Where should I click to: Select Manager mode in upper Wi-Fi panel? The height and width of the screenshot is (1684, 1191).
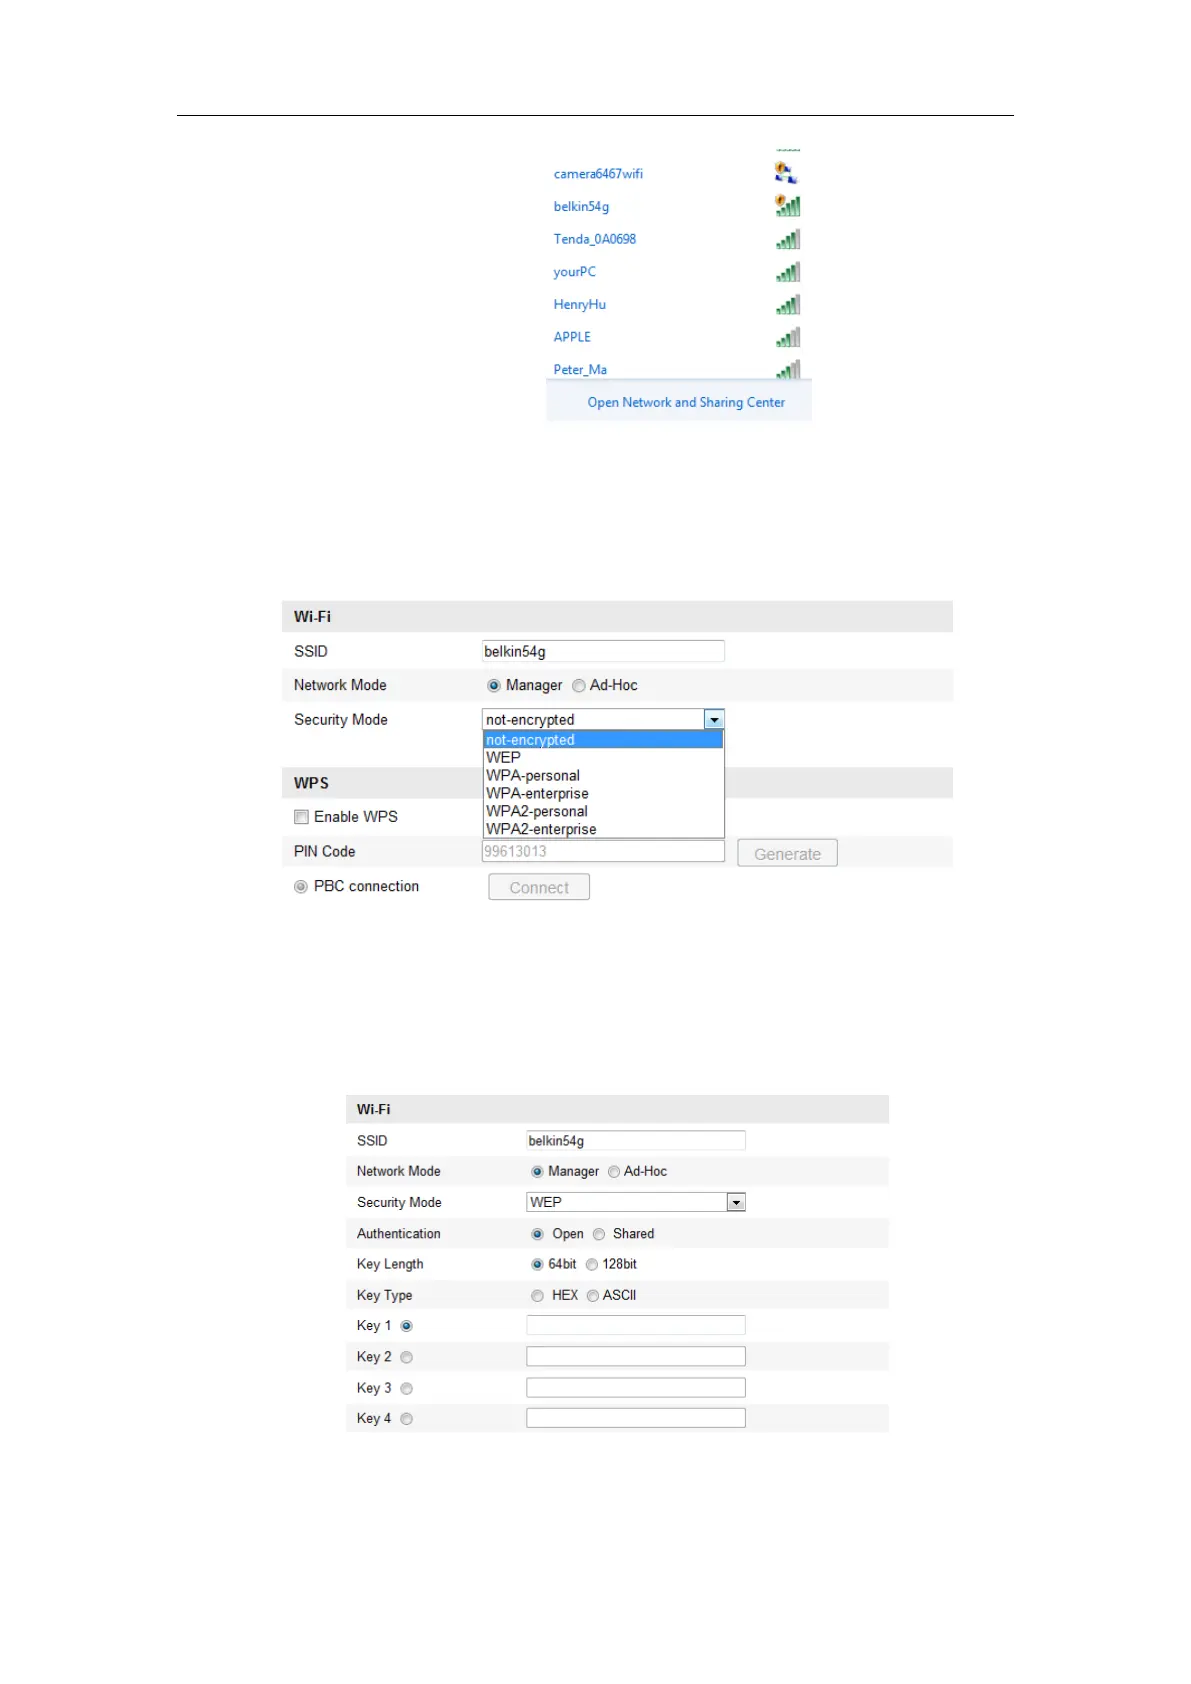[493, 686]
